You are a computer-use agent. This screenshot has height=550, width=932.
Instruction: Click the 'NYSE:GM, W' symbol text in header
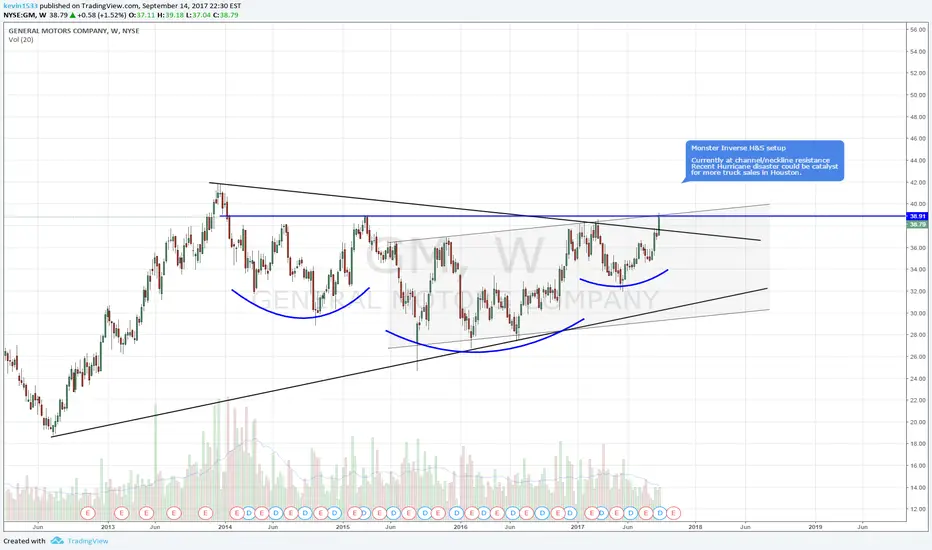click(24, 15)
